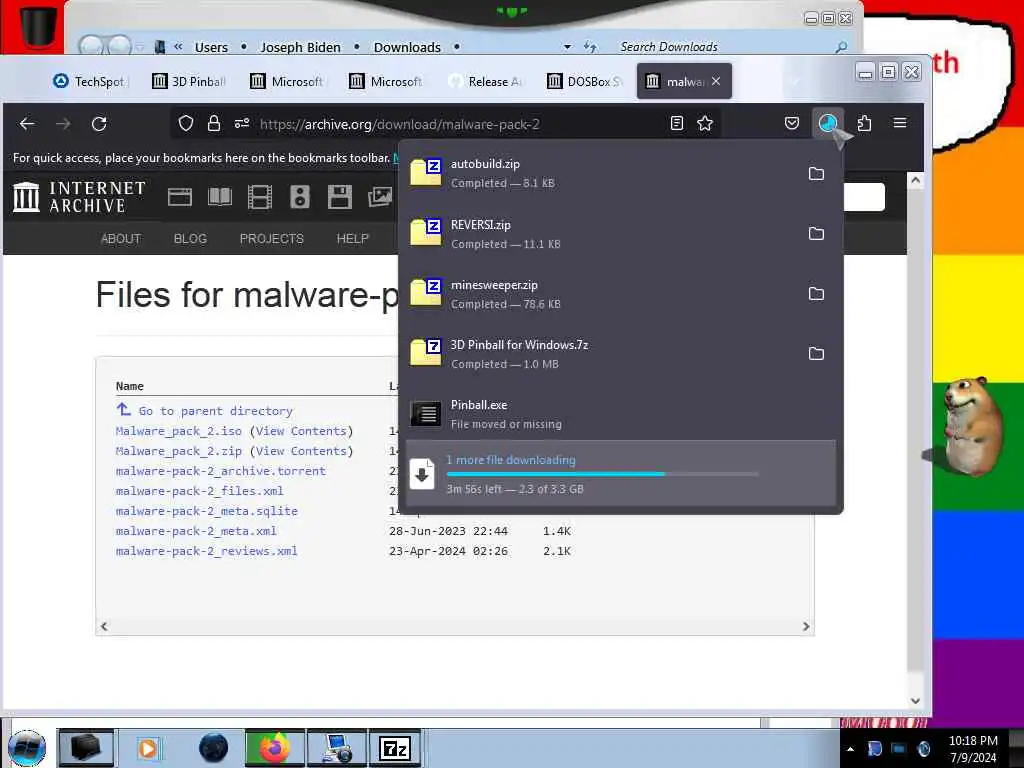Open Internet Archive audio speaker icon
1024x768 pixels.
click(x=300, y=197)
